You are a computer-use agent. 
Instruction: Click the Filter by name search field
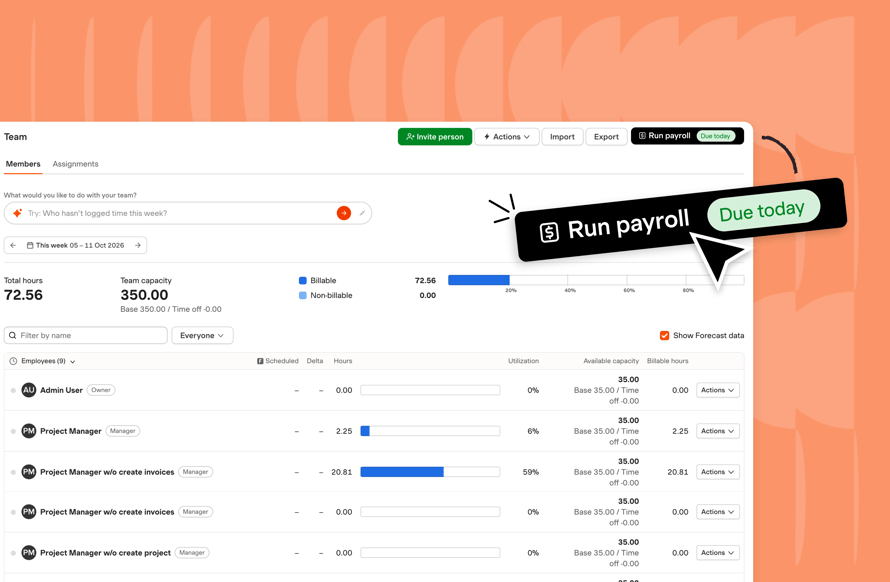tap(86, 336)
